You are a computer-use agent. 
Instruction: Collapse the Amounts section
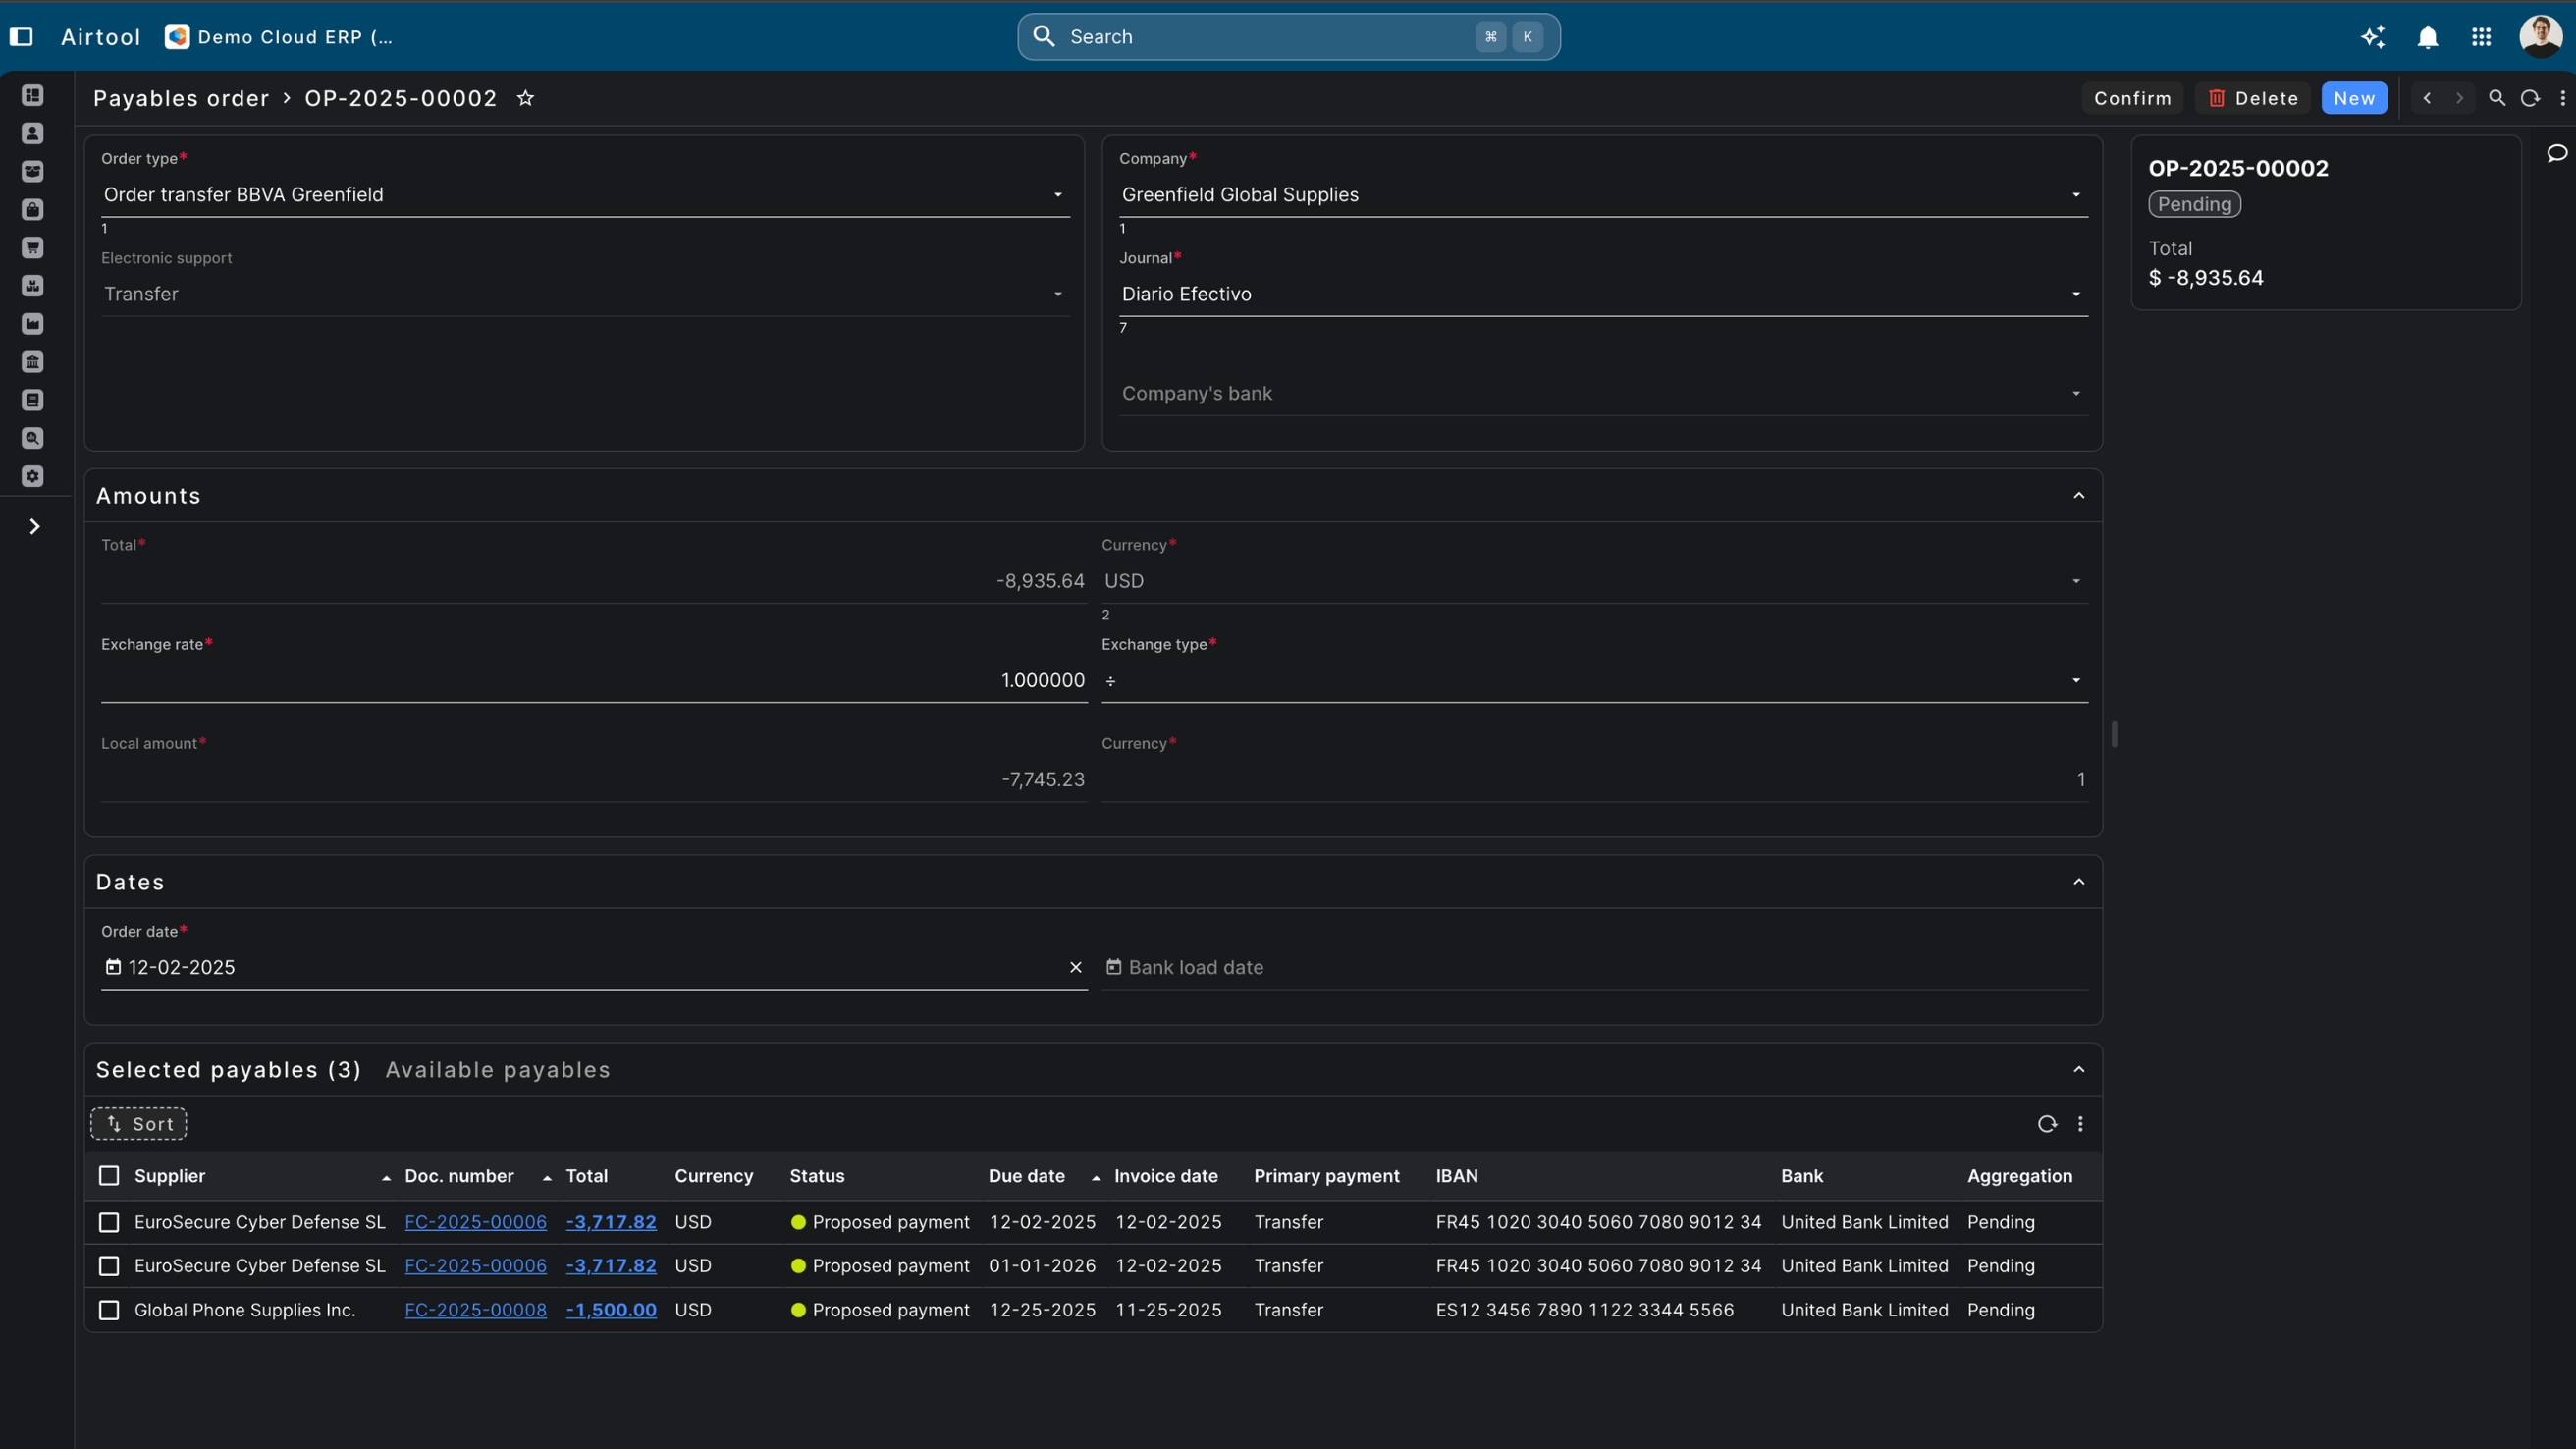click(2078, 496)
